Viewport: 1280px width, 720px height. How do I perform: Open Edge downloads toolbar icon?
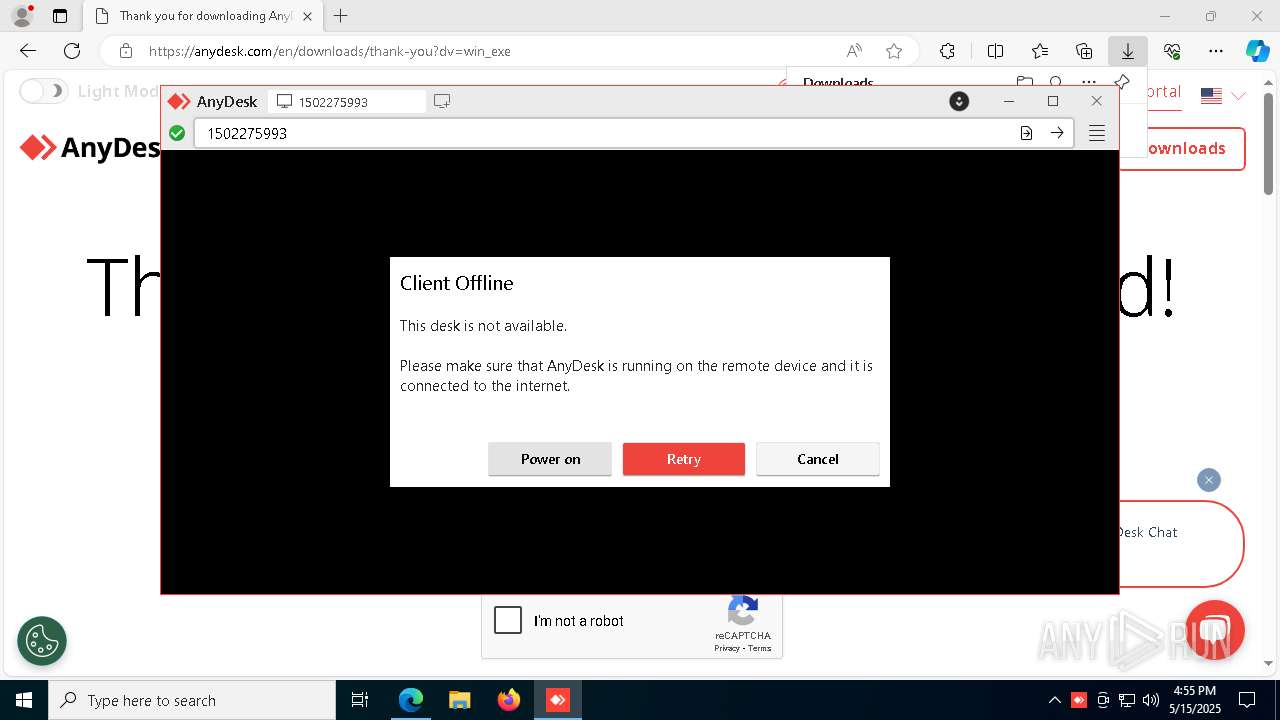click(x=1127, y=51)
